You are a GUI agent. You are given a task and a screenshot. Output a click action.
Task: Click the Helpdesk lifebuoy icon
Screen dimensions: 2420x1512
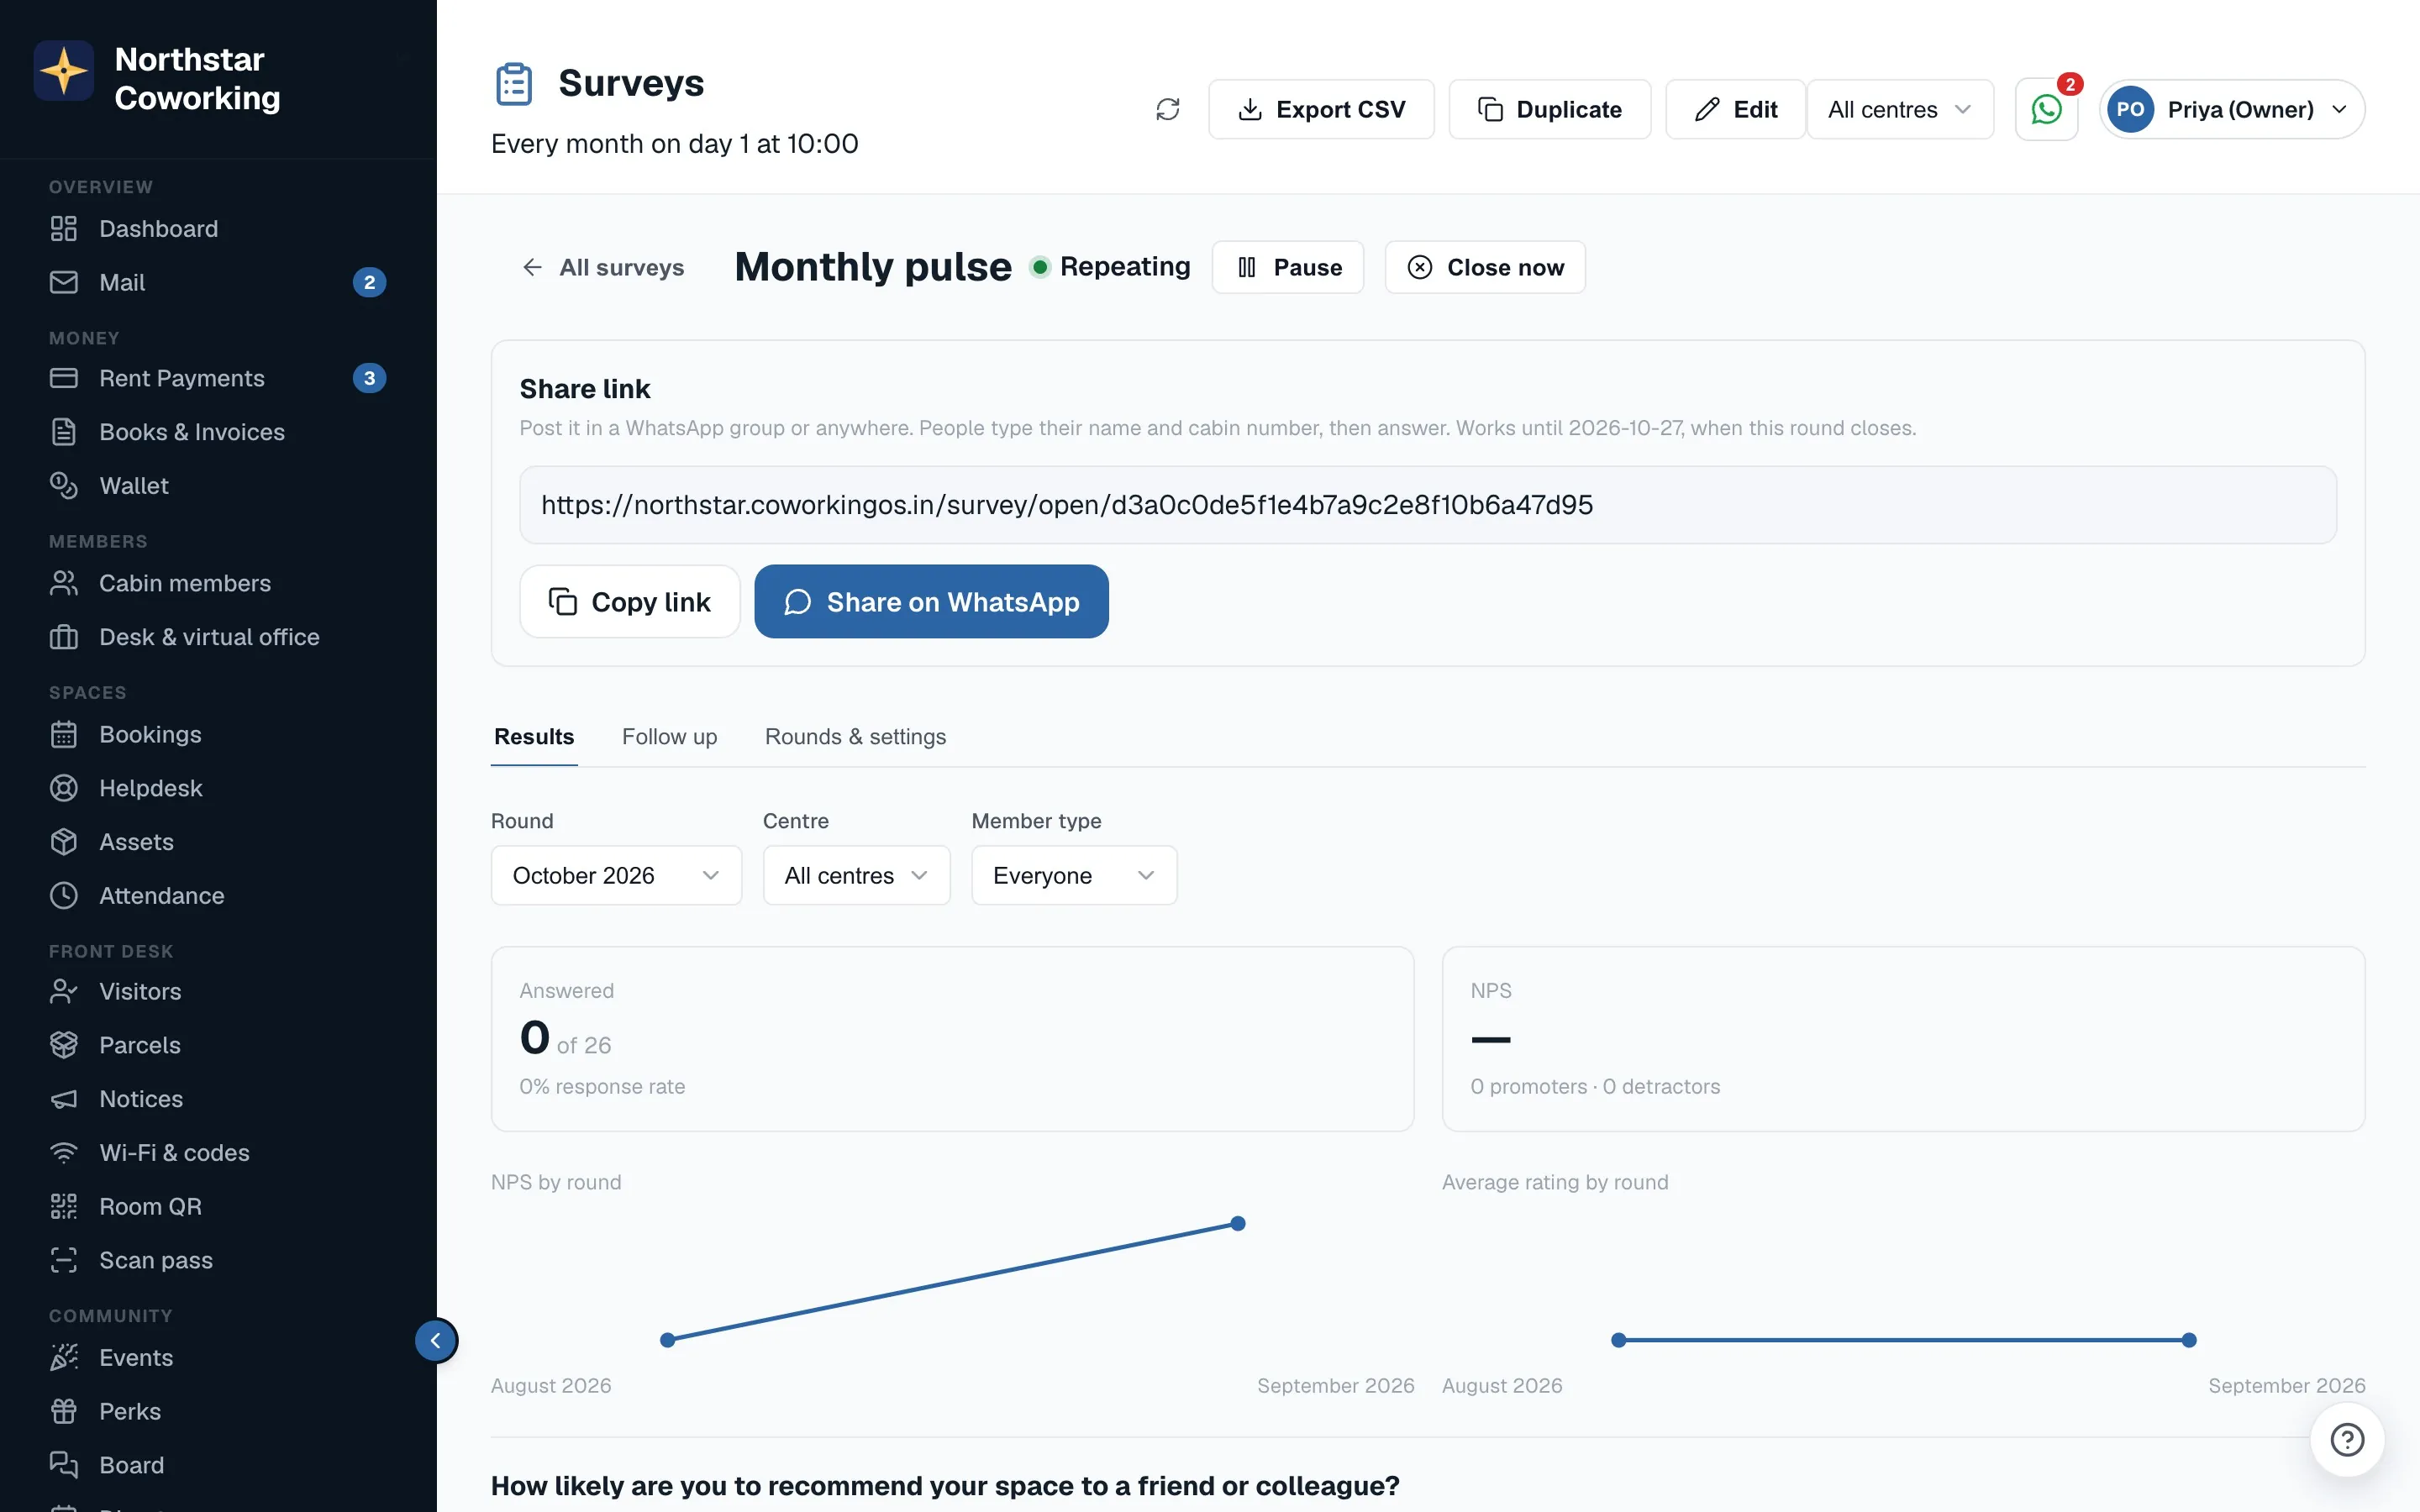(x=64, y=788)
